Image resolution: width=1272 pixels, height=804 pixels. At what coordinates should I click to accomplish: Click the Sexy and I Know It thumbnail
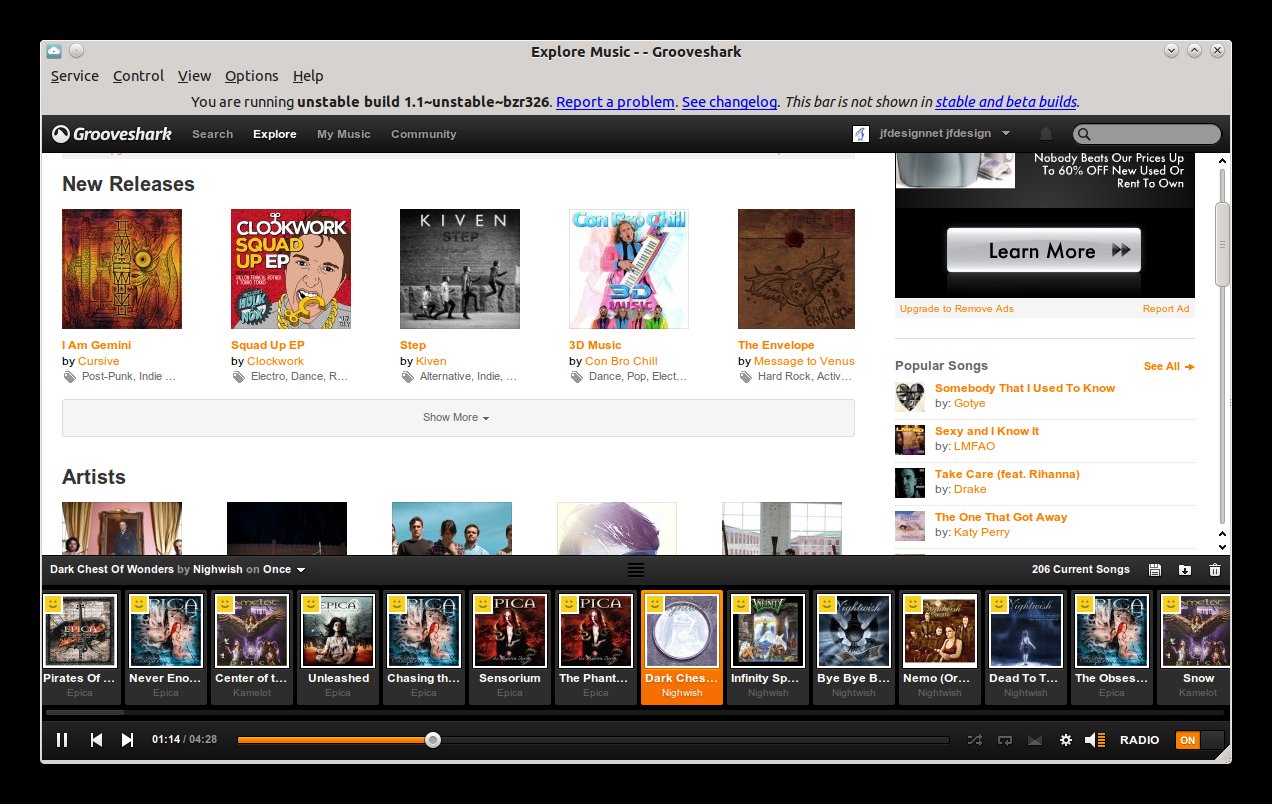(910, 440)
